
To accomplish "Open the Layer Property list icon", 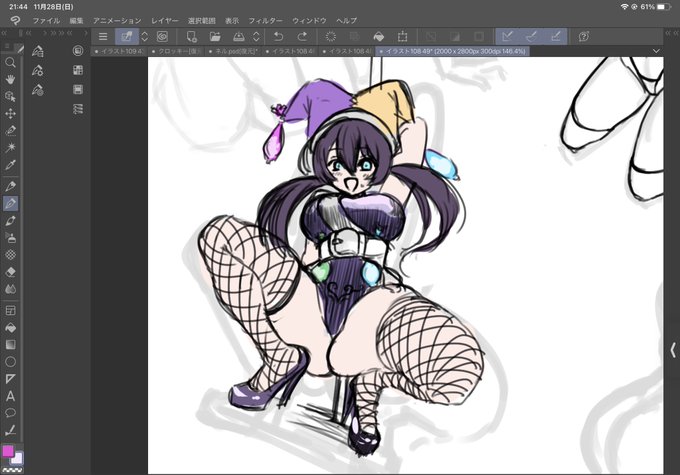I will click(x=78, y=109).
